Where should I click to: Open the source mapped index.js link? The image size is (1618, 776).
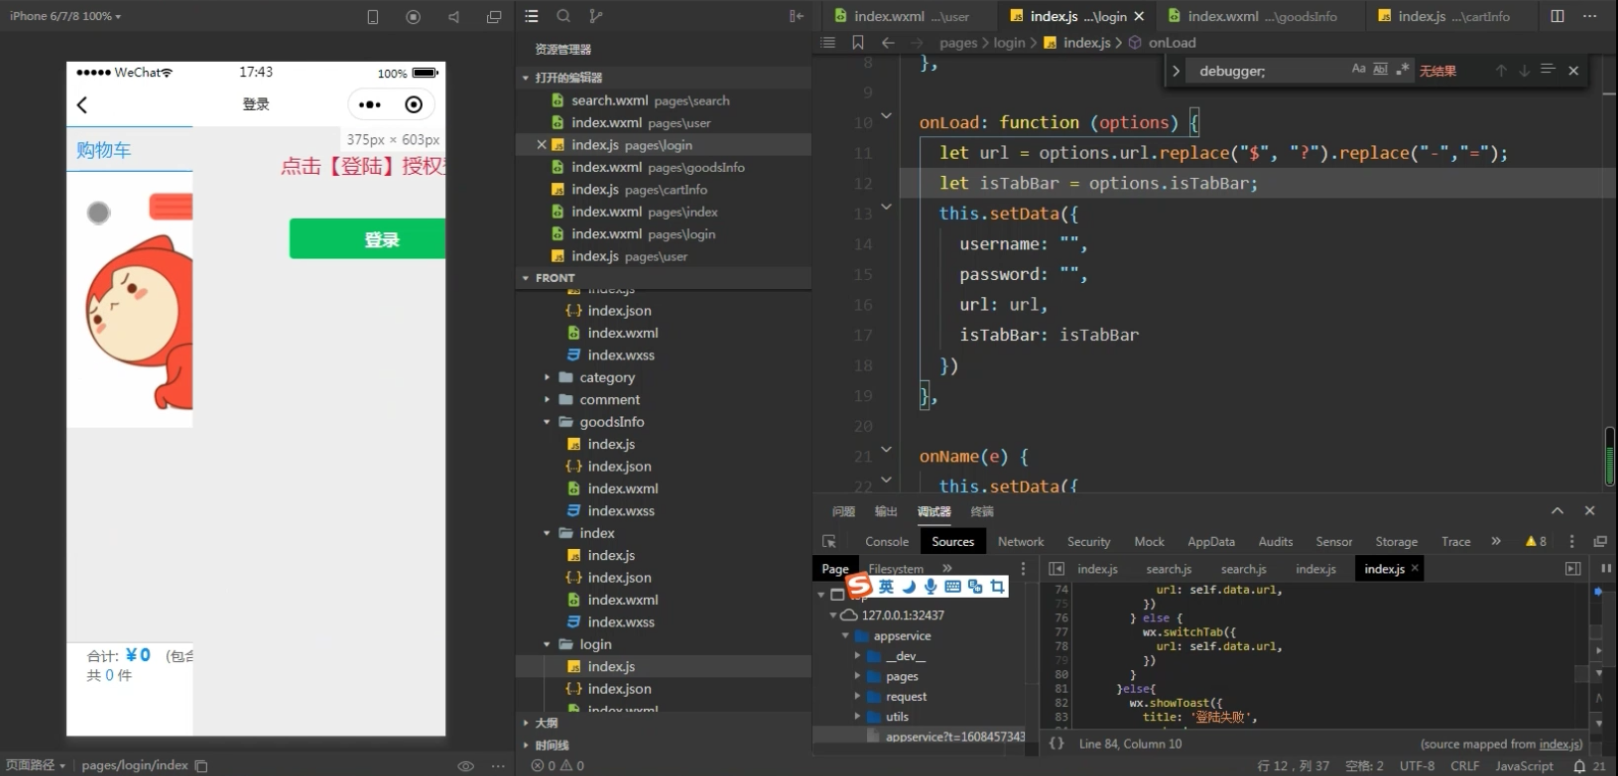click(1560, 744)
